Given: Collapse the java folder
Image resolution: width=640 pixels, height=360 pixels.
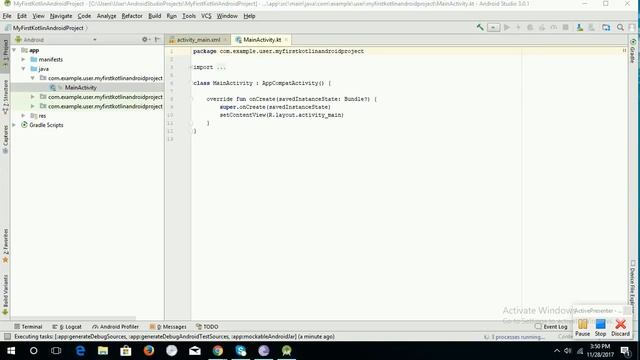Looking at the screenshot, I should pos(23,69).
